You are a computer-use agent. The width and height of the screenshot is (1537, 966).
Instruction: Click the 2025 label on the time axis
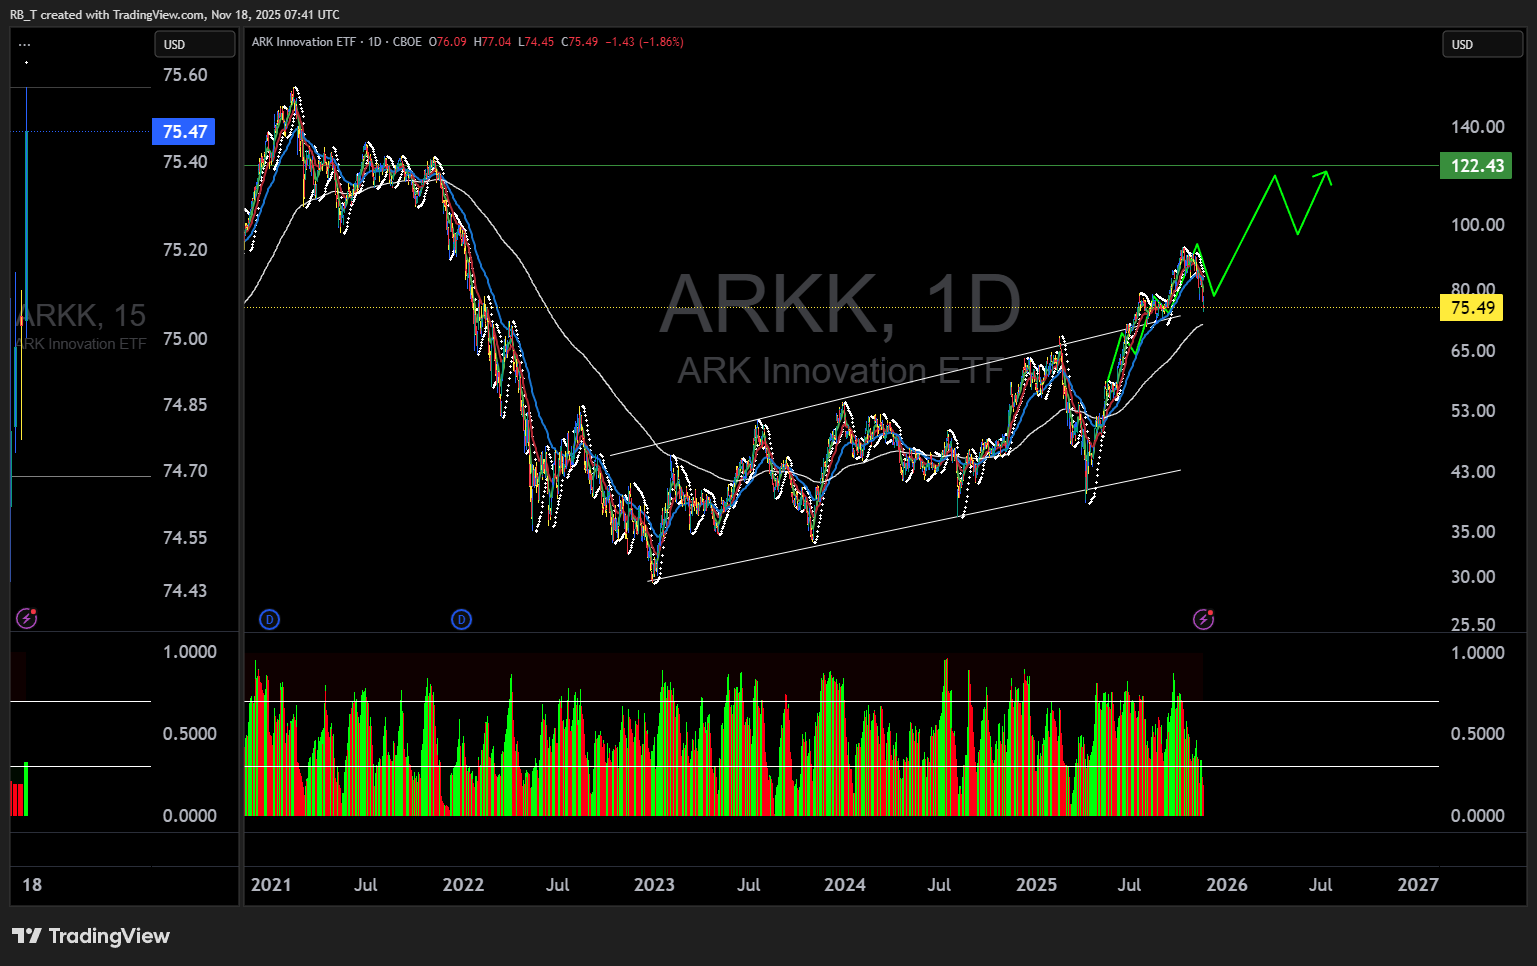(1037, 885)
